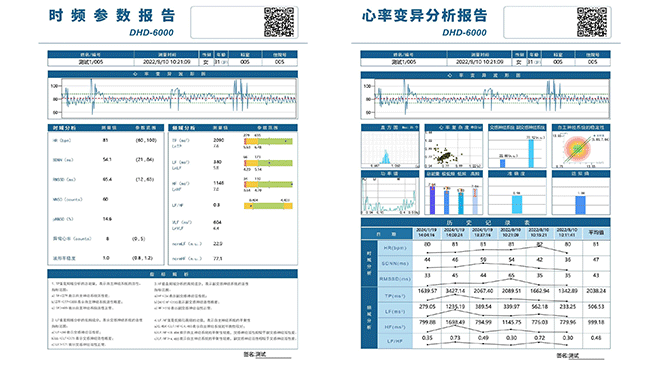Select the 功率谱 power spectrum chart
This screenshot has width=650, height=365.
click(x=390, y=192)
